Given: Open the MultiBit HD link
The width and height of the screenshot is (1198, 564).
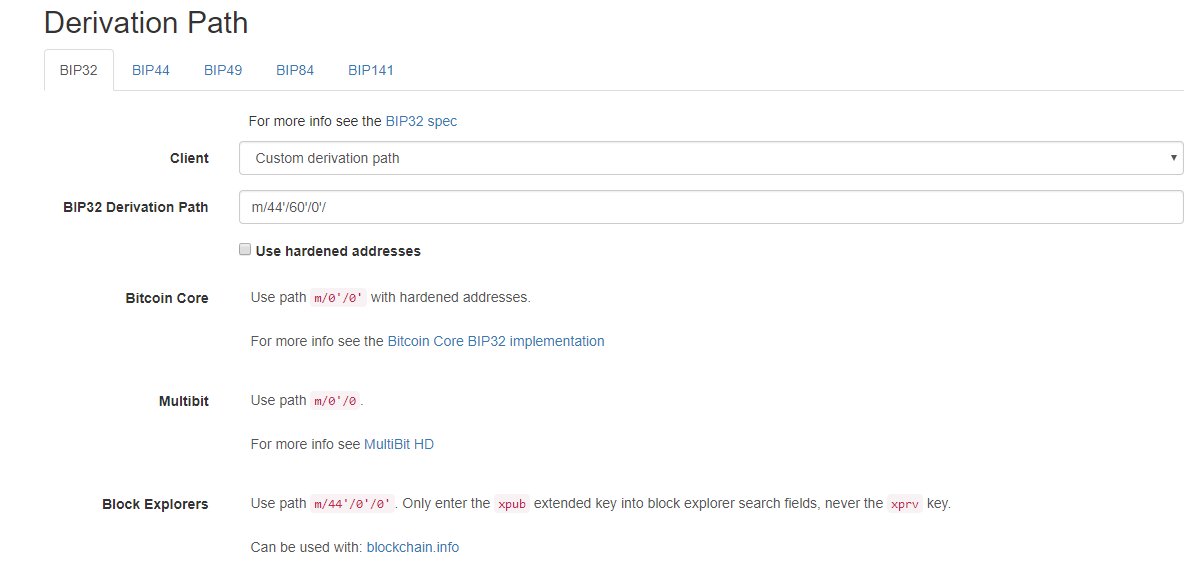Looking at the screenshot, I should 399,444.
